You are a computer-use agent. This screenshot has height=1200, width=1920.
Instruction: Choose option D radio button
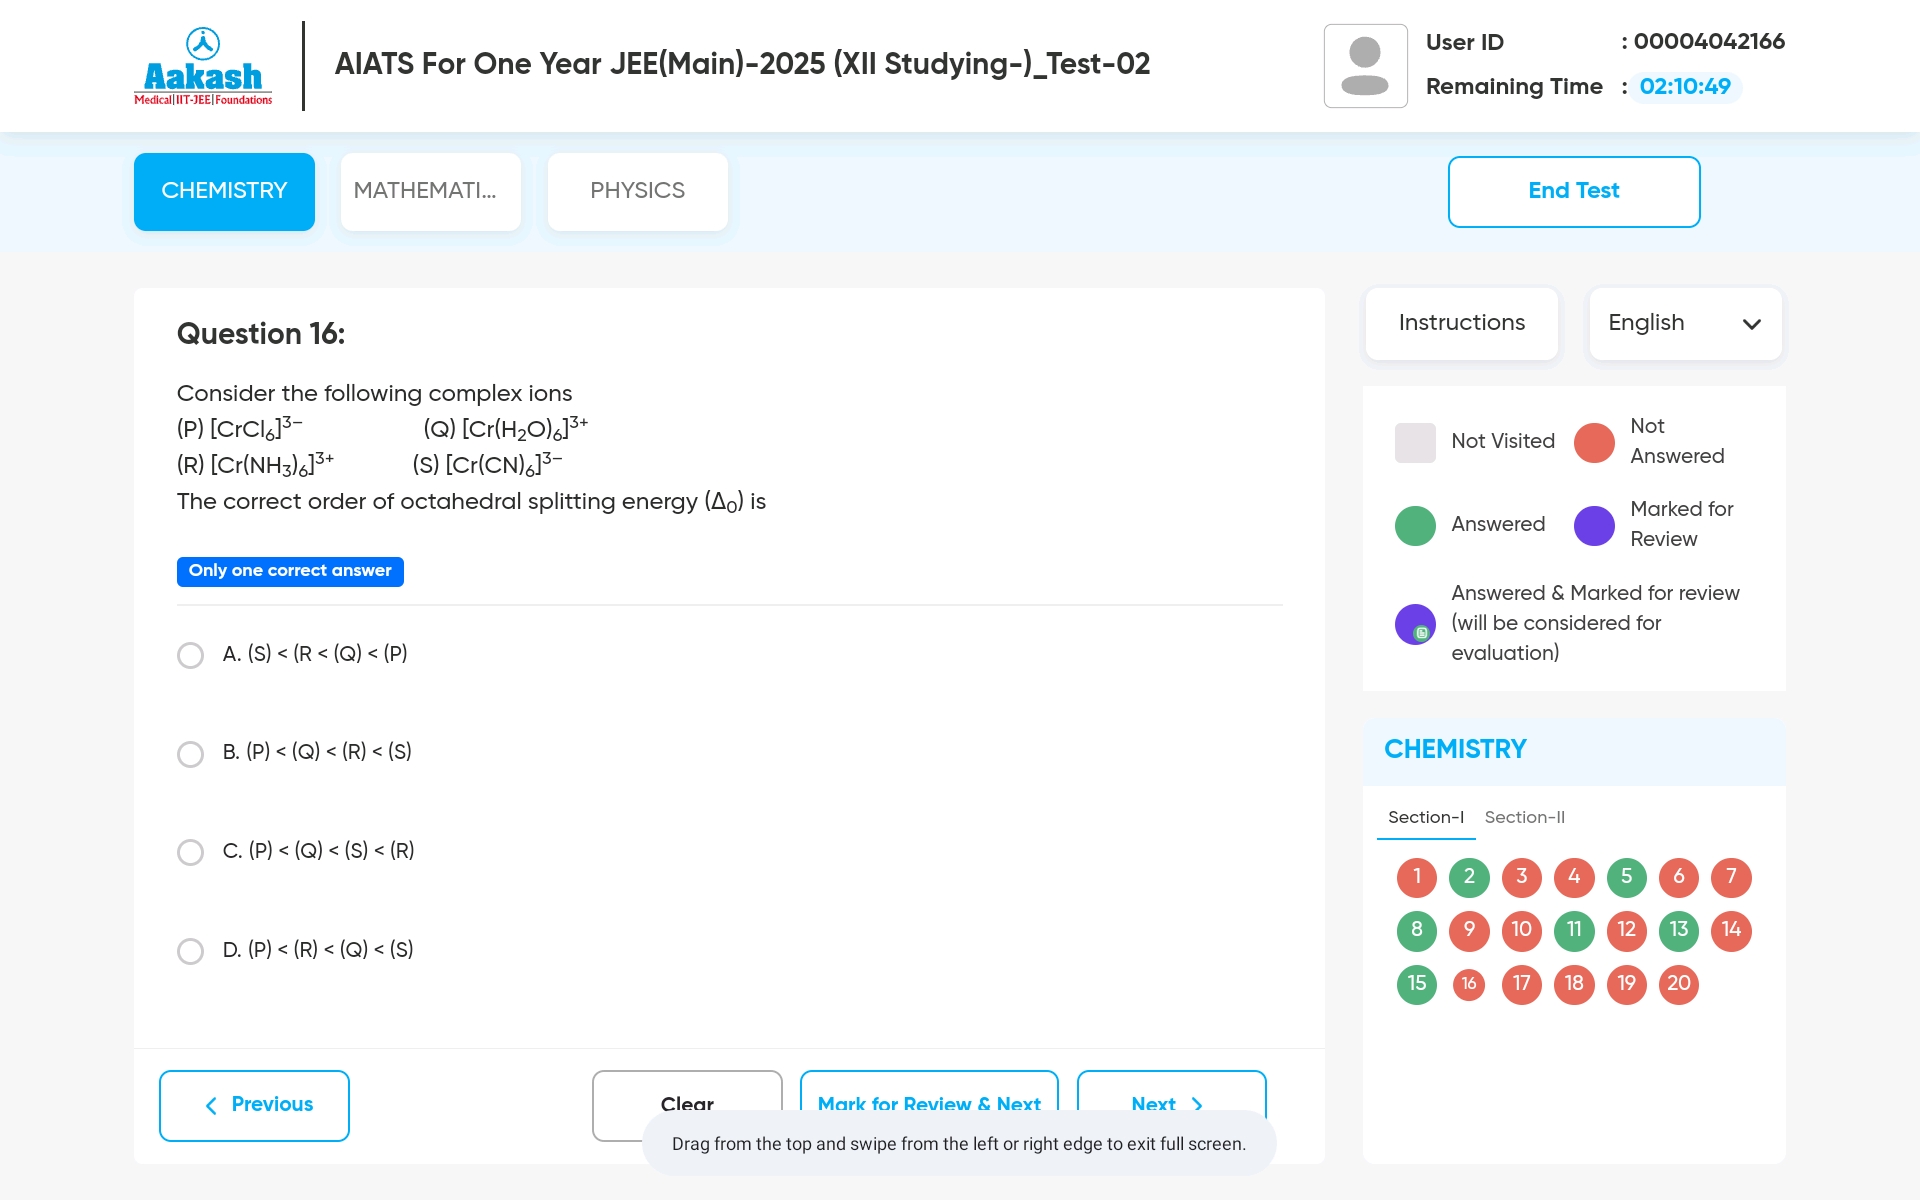coord(190,951)
